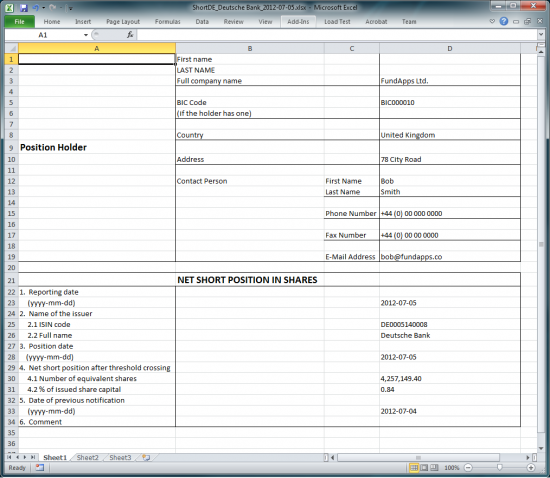Click the Zoom Out minus button
Screen dimensions: 550x478
pyautogui.click(x=468, y=467)
